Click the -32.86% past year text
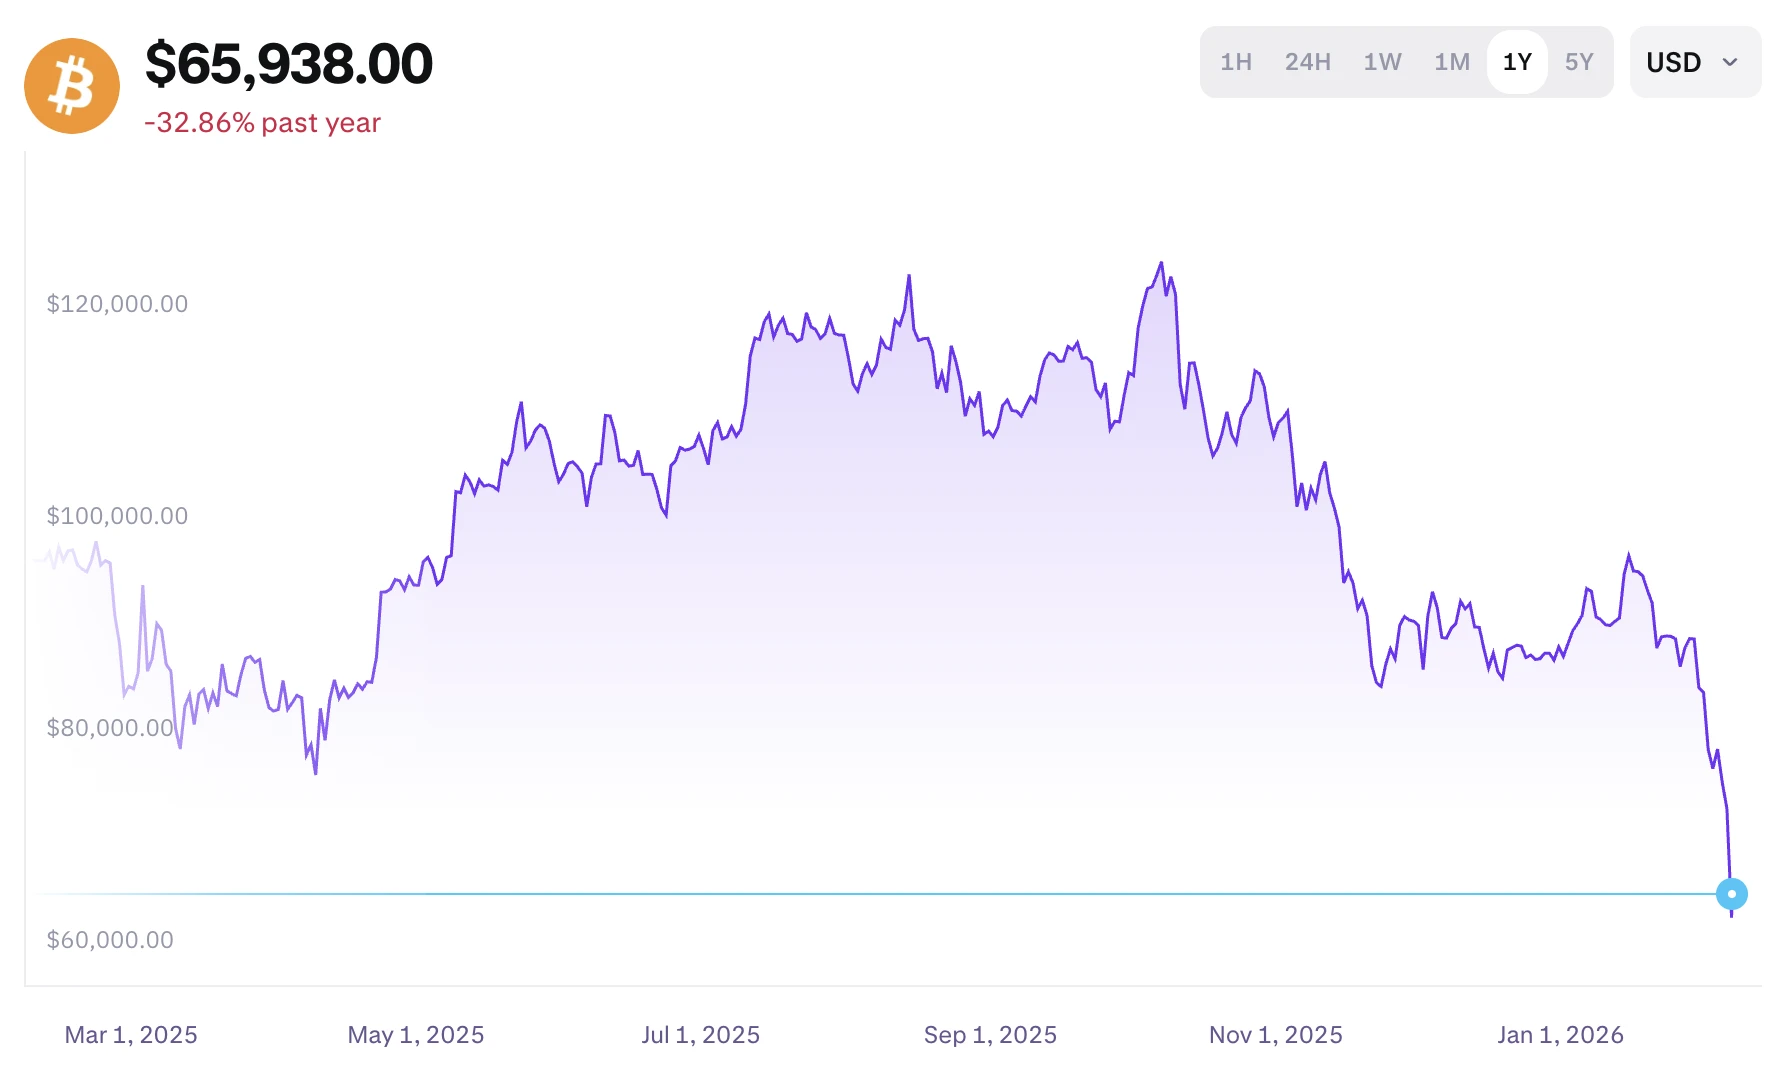This screenshot has height=1068, width=1786. pyautogui.click(x=262, y=123)
